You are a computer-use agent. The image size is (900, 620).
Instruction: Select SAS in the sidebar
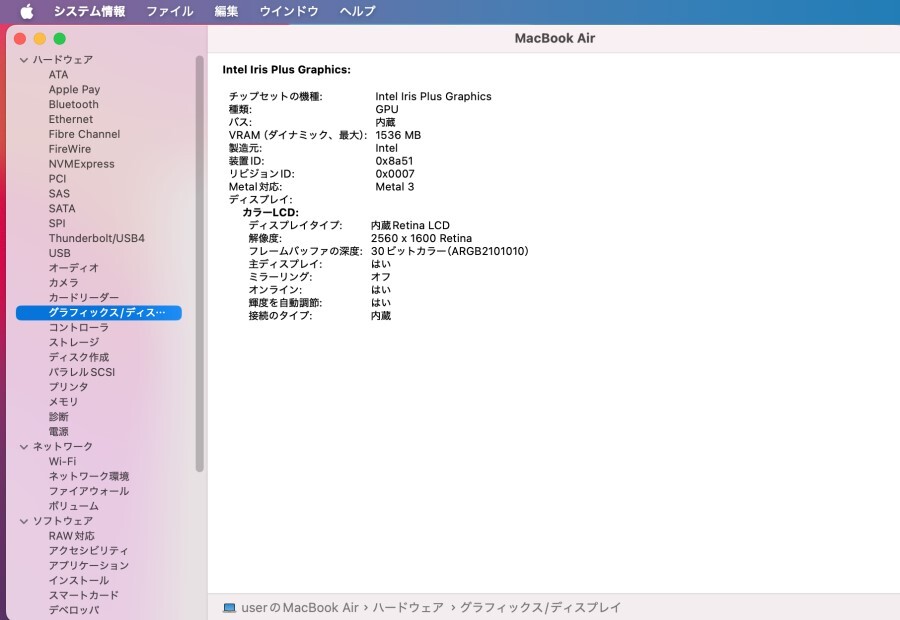[x=59, y=194]
